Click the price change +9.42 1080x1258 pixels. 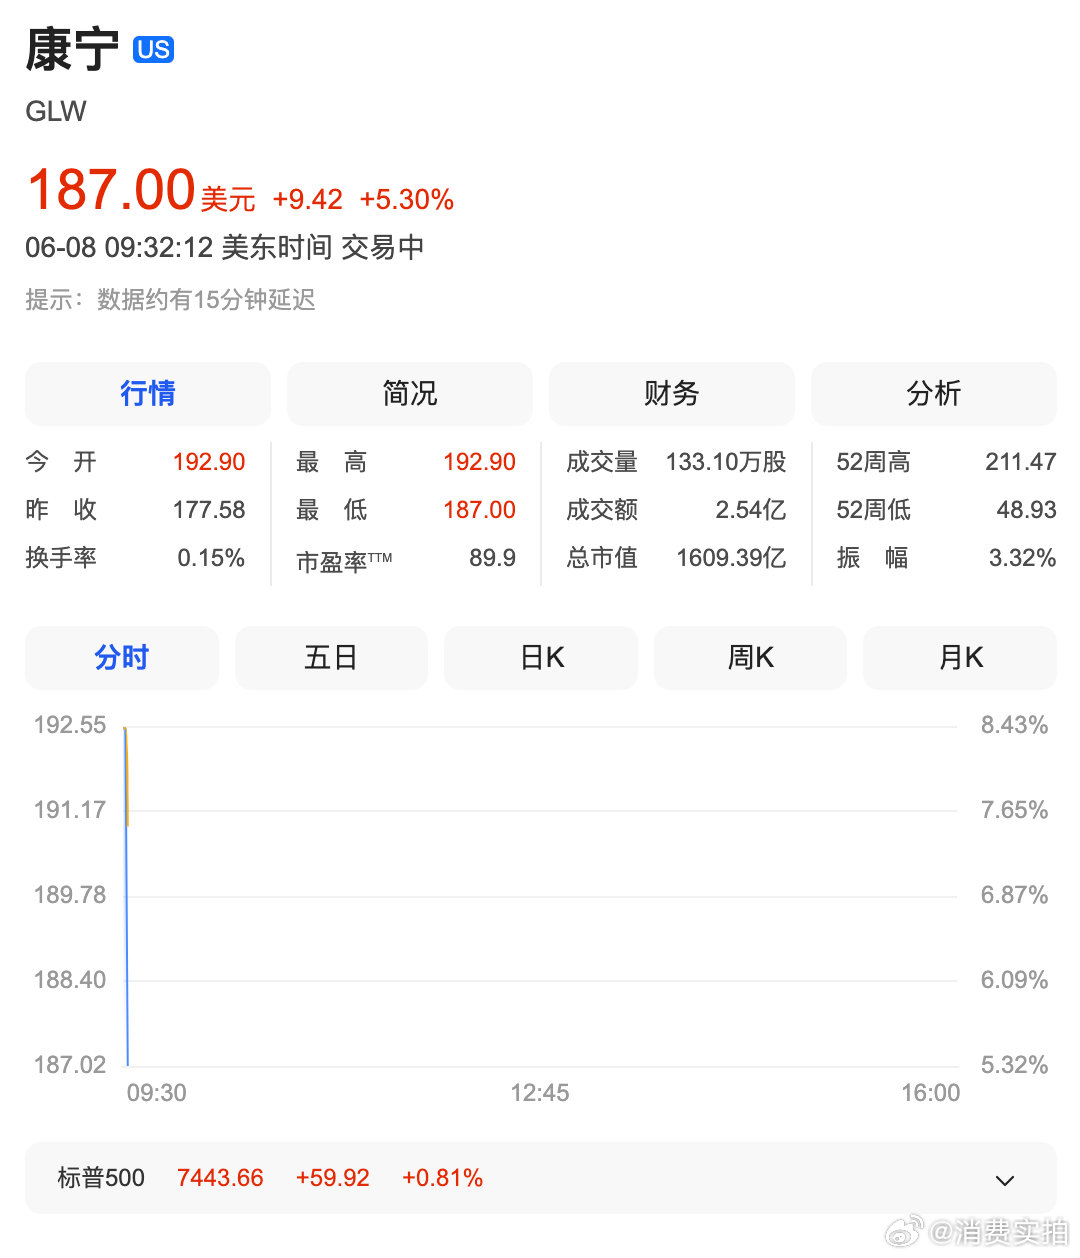[307, 199]
